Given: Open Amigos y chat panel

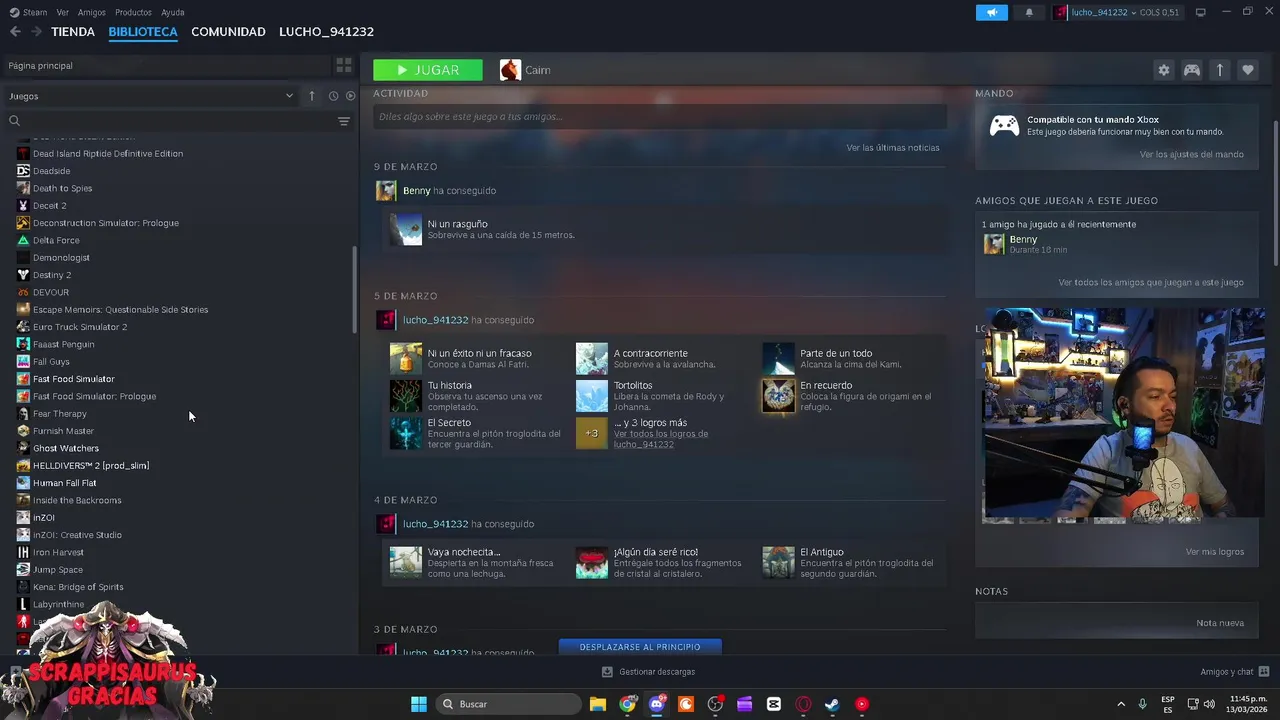Looking at the screenshot, I should coord(1235,672).
